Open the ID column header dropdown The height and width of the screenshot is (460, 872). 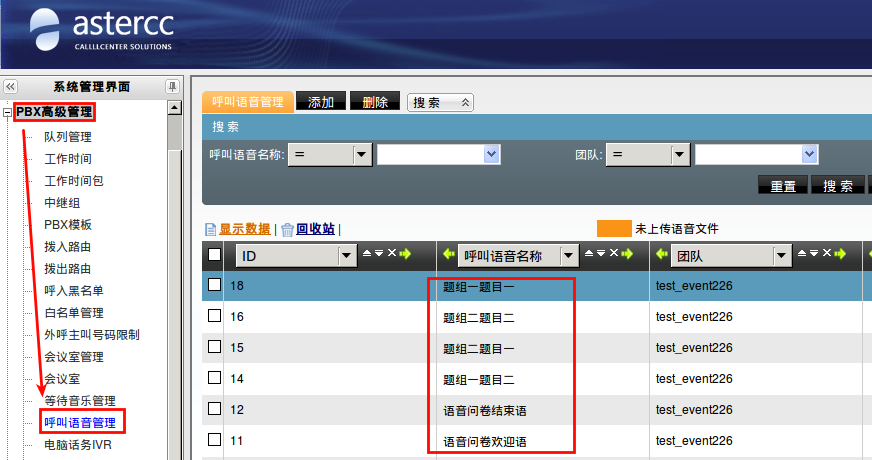pos(347,256)
